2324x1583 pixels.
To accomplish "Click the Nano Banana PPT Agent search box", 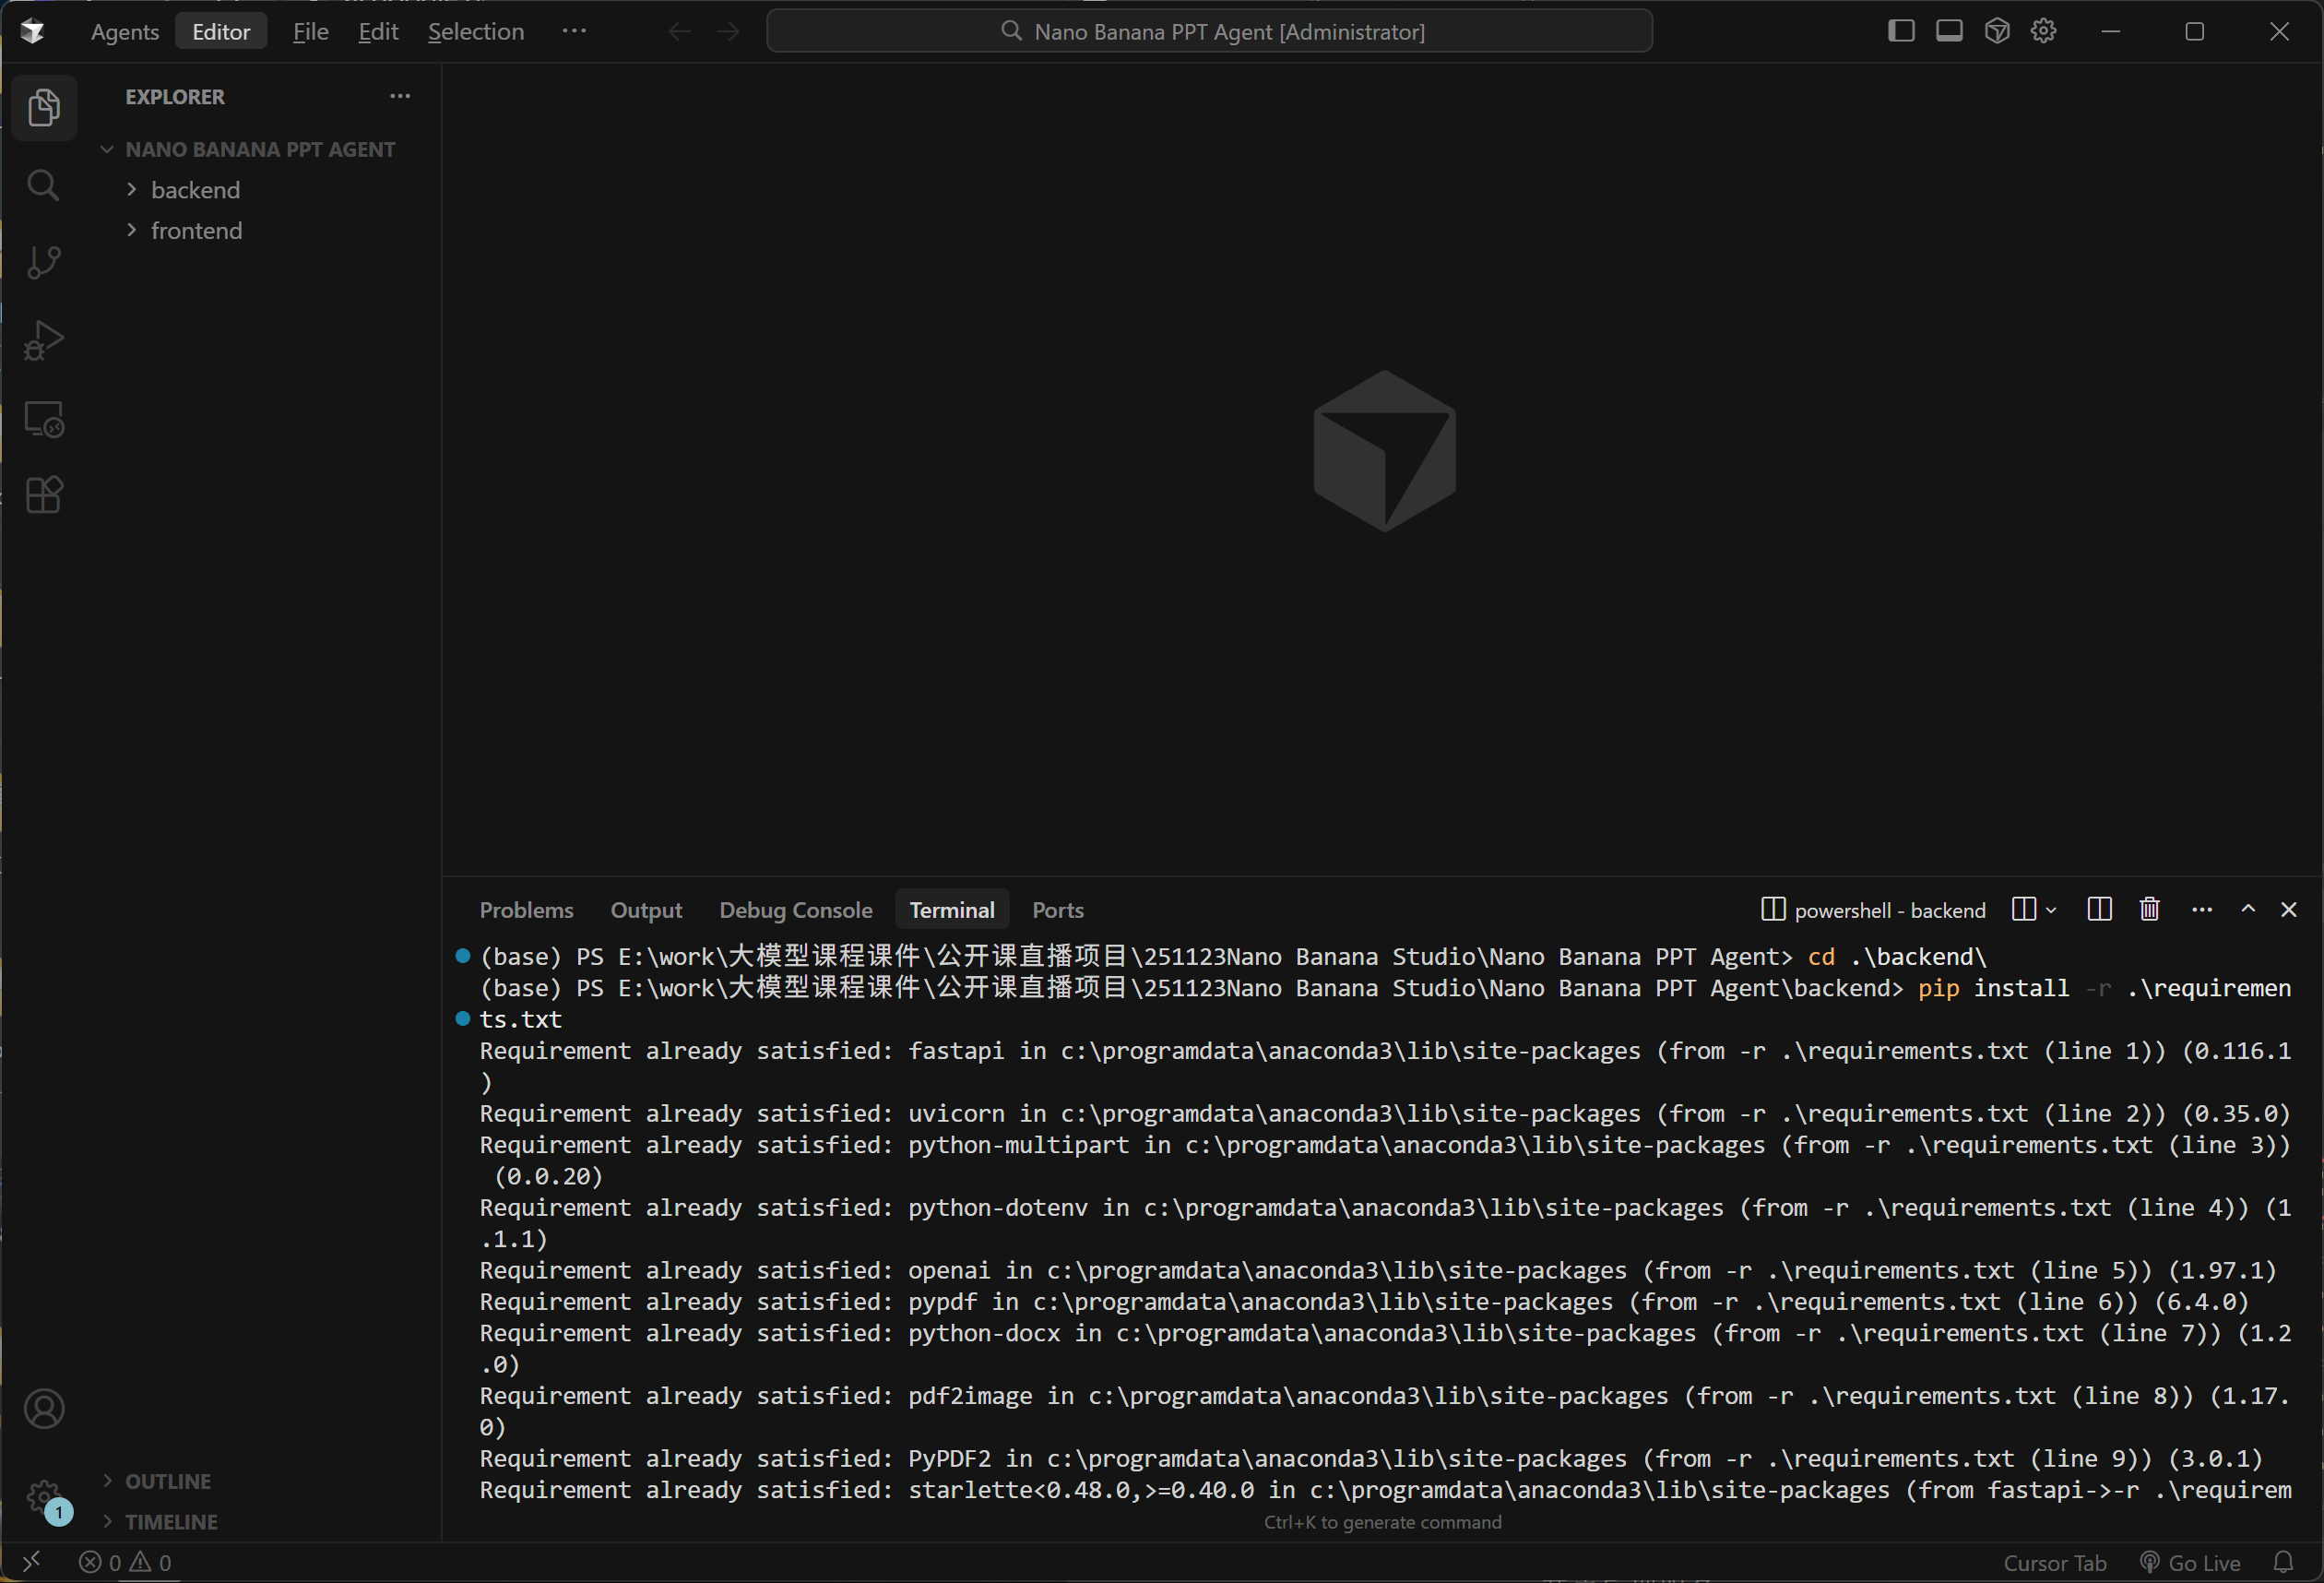I will coord(1209,31).
